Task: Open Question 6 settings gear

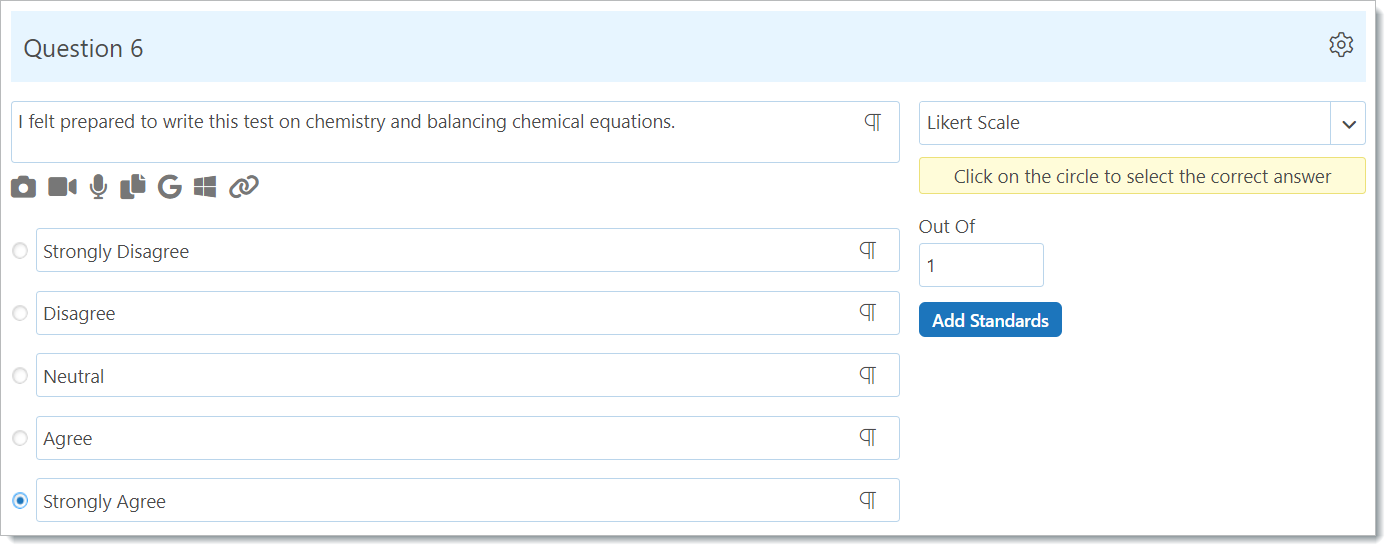Action: coord(1340,45)
